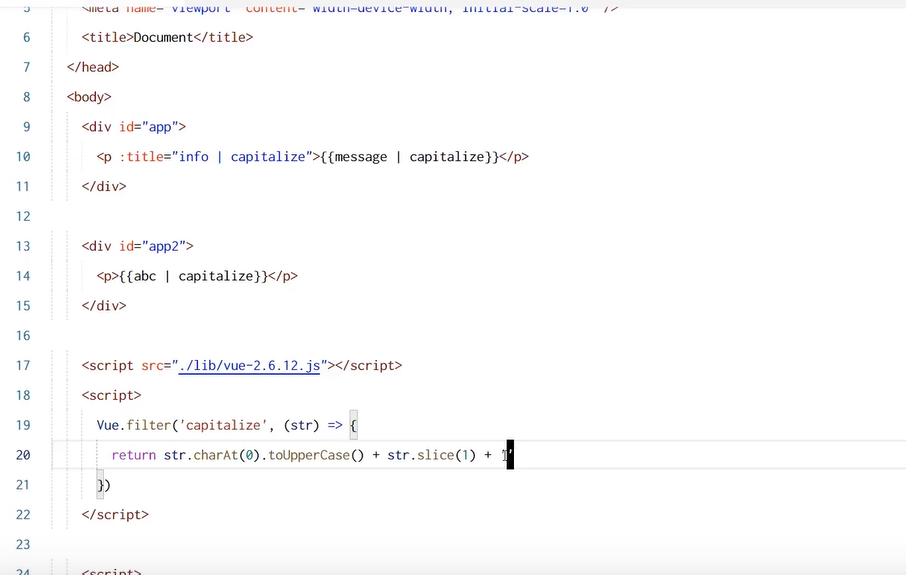This screenshot has height=575, width=906.
Task: Click the closing }) on line 21
Action: point(103,485)
